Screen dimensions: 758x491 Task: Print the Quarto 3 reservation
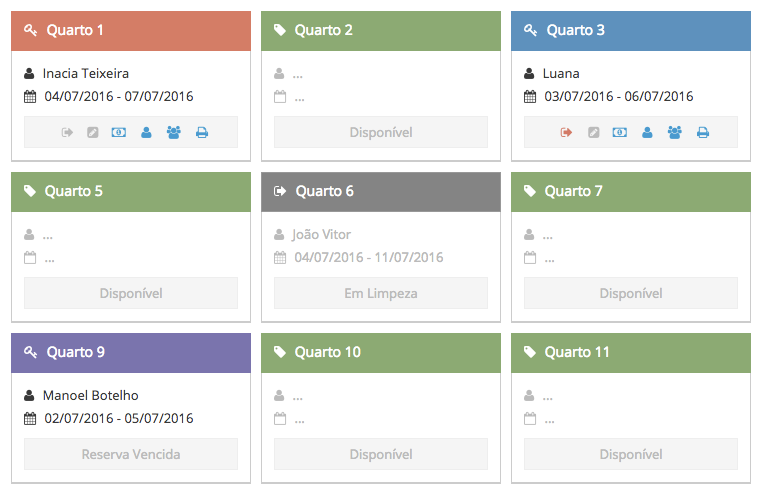703,132
